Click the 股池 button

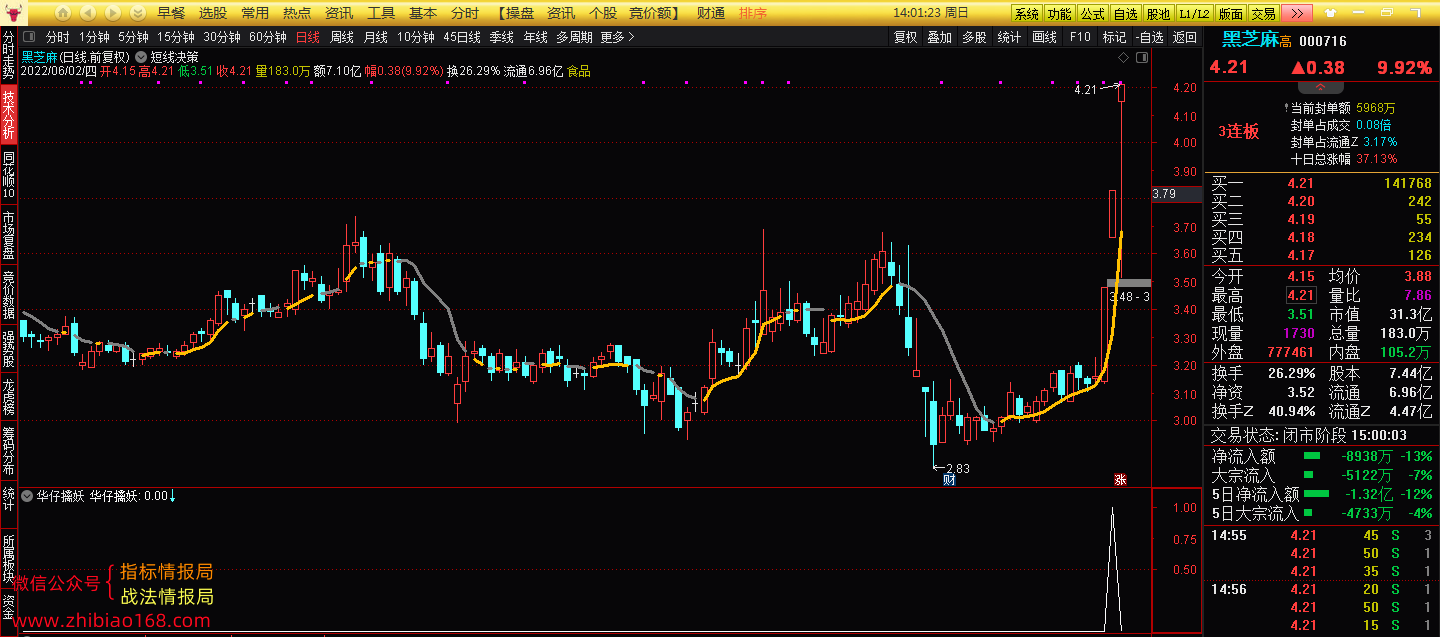pyautogui.click(x=1158, y=14)
